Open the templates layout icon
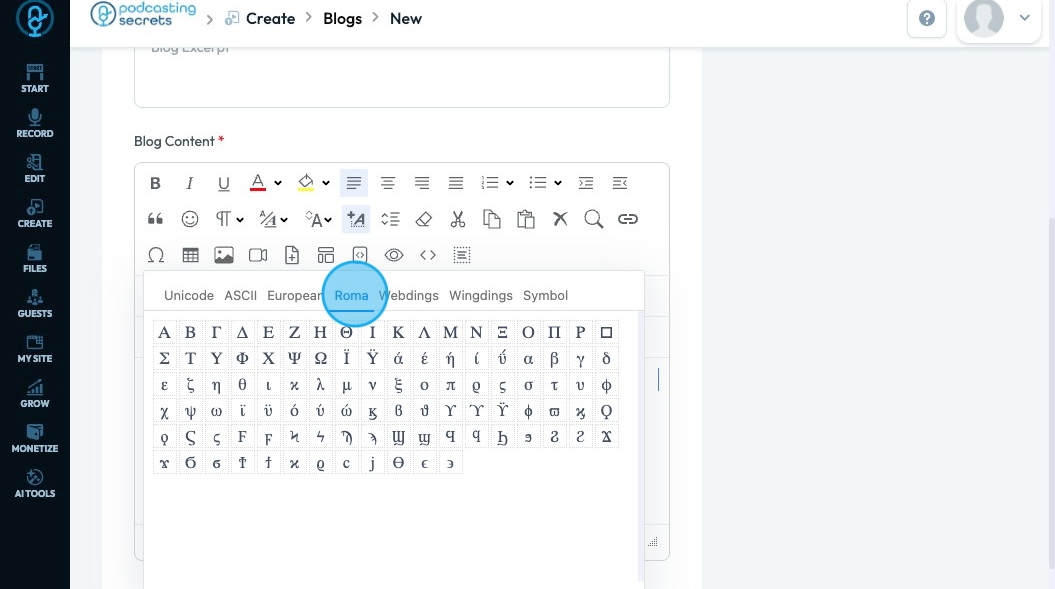This screenshot has width=1055, height=589. pos(326,255)
